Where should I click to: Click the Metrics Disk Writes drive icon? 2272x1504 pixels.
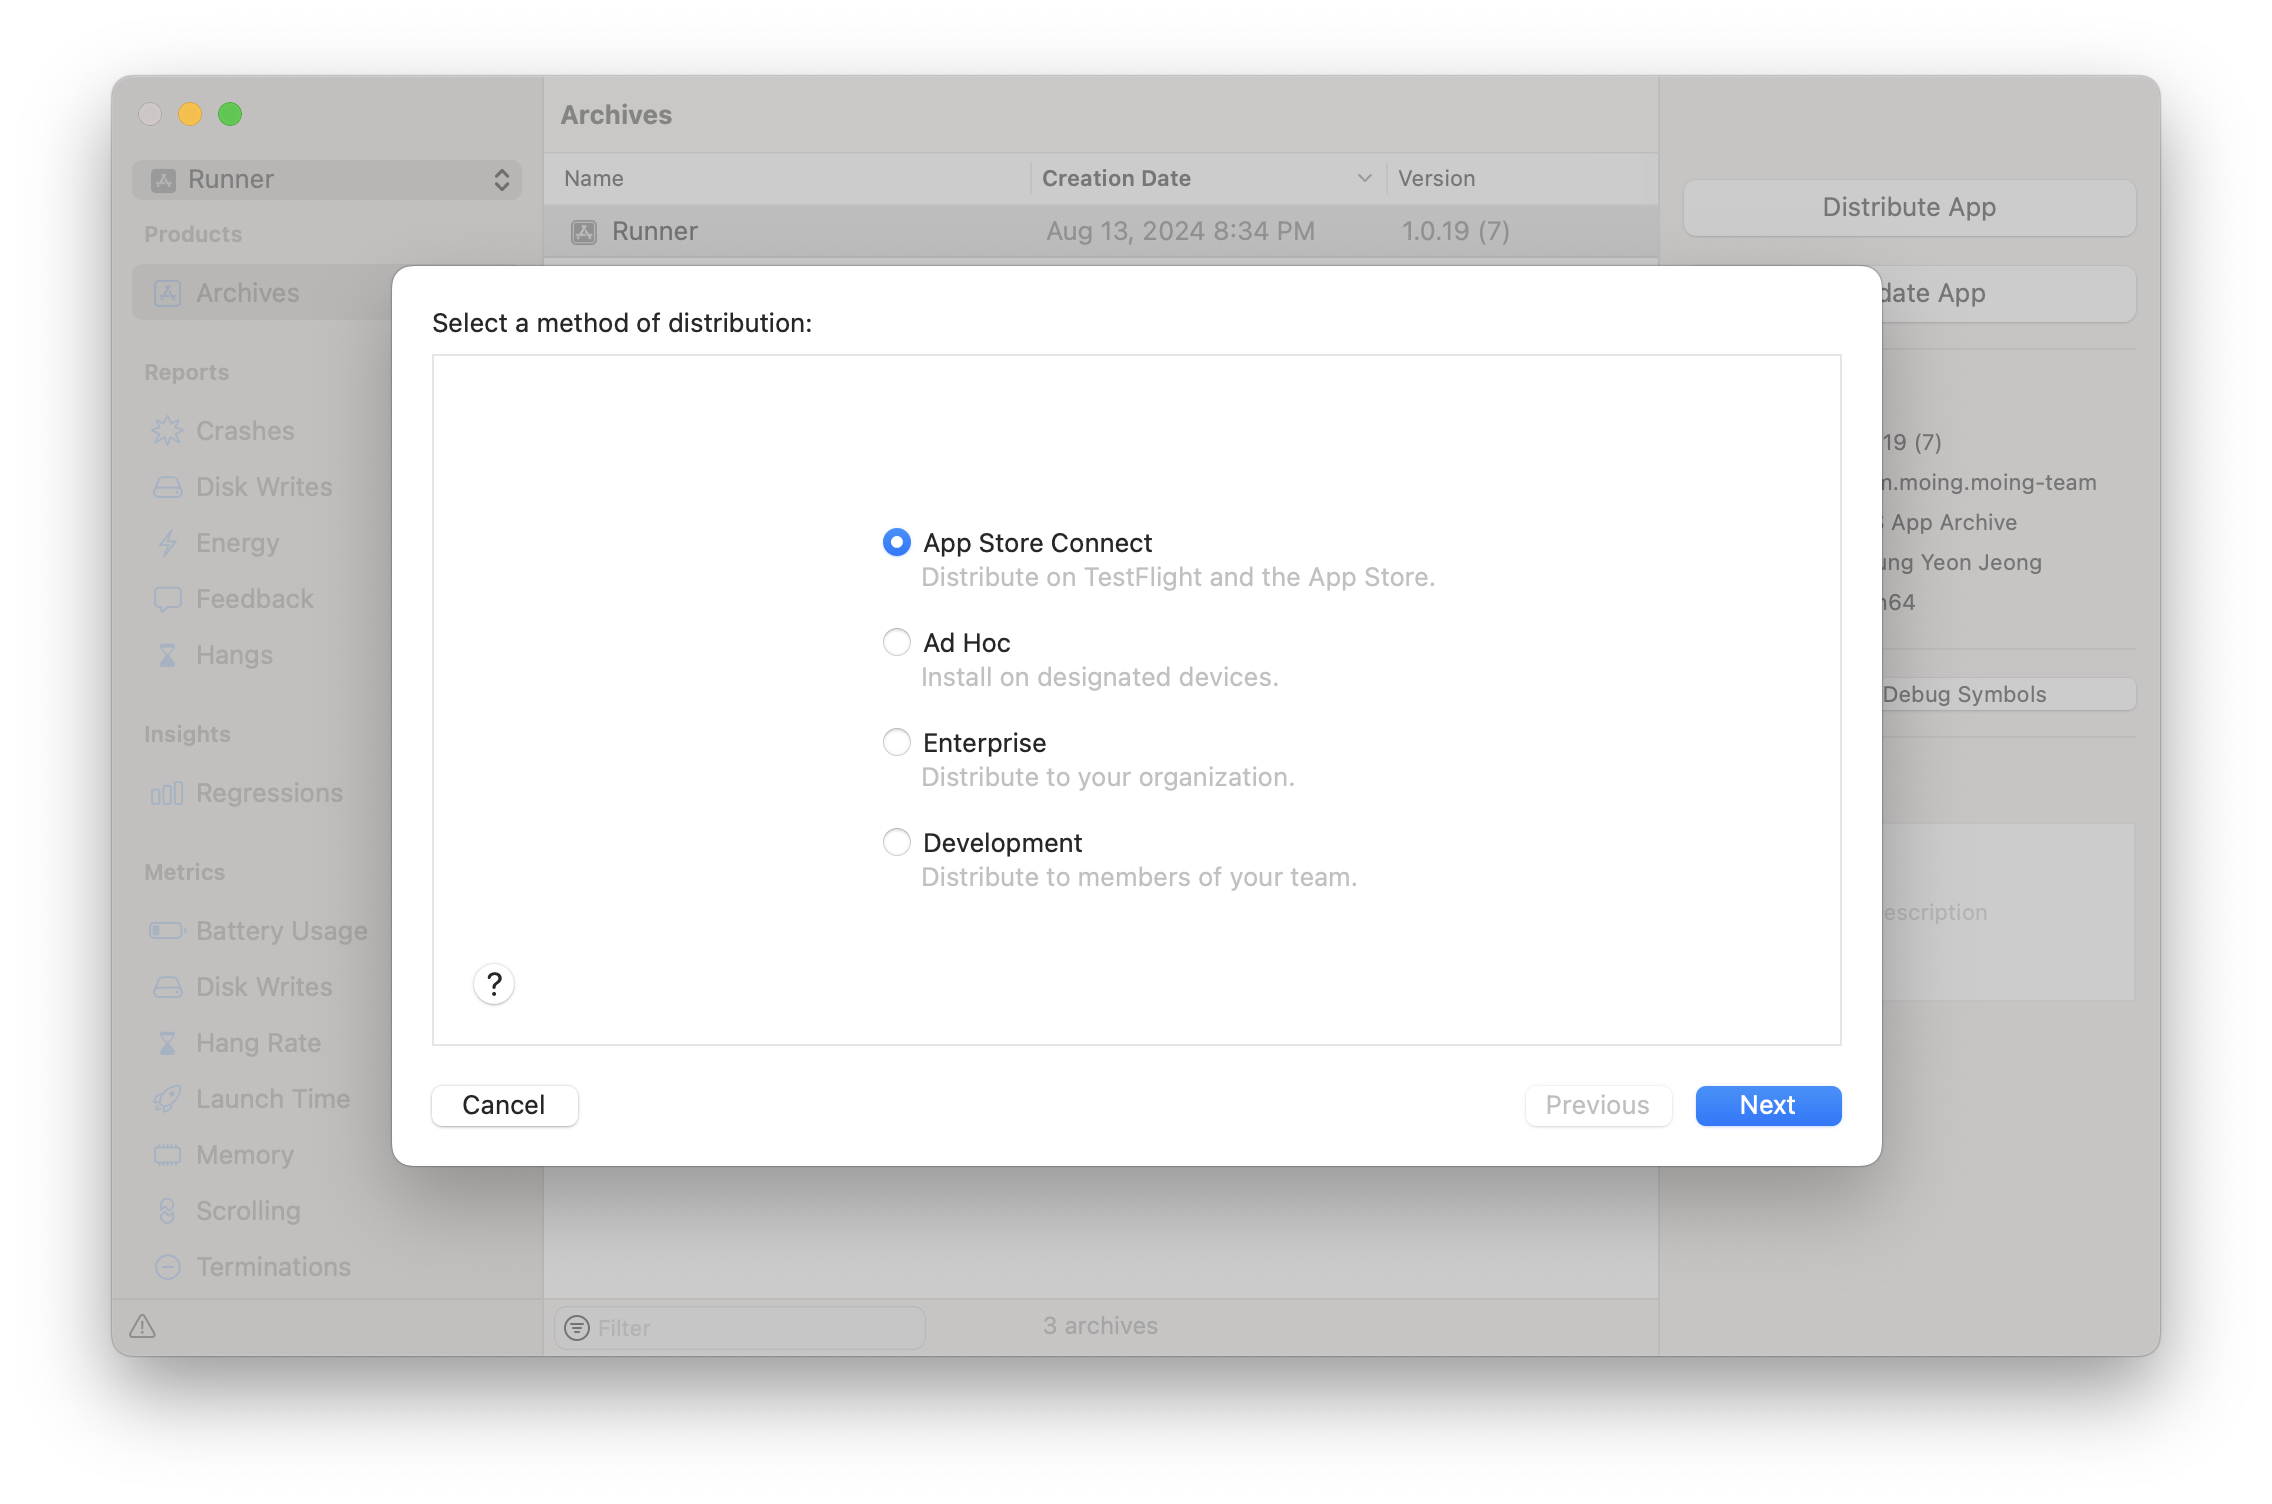click(167, 987)
